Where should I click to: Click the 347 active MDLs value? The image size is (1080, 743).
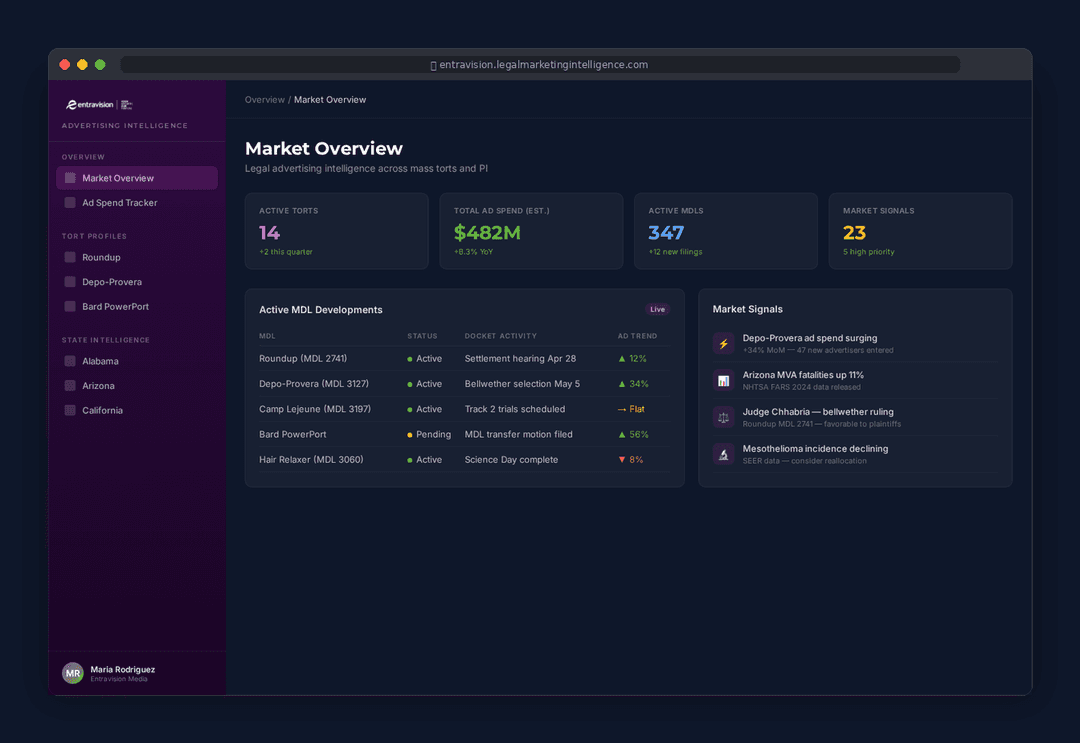tap(666, 233)
